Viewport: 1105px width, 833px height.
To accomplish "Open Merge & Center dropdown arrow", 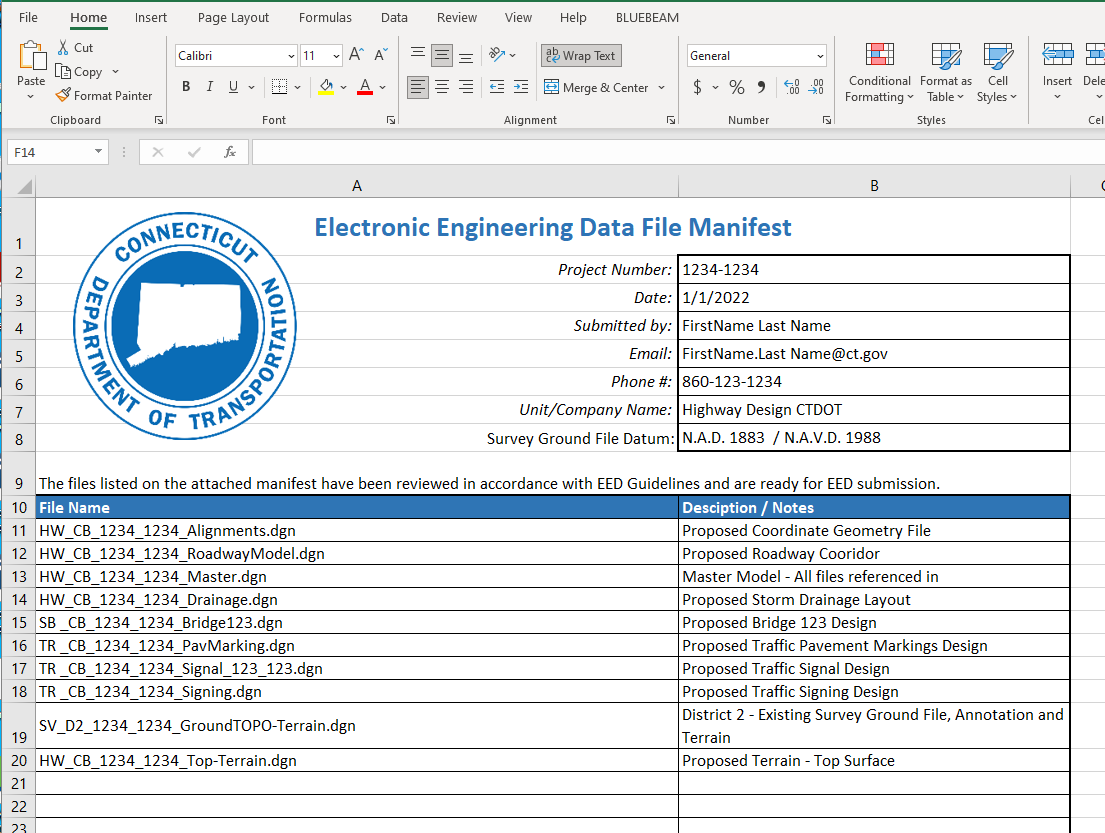I will (x=661, y=87).
